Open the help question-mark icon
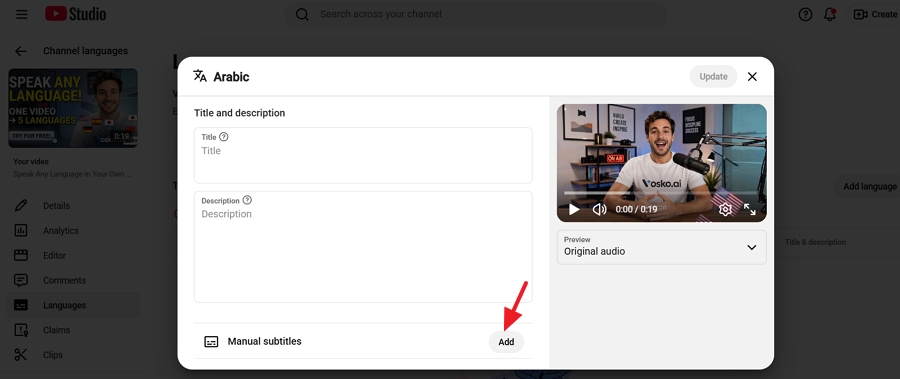Screen dimensions: 900x379 (x=805, y=14)
